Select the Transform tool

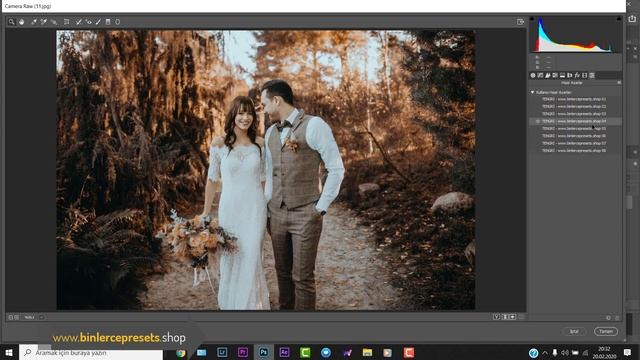click(67, 22)
